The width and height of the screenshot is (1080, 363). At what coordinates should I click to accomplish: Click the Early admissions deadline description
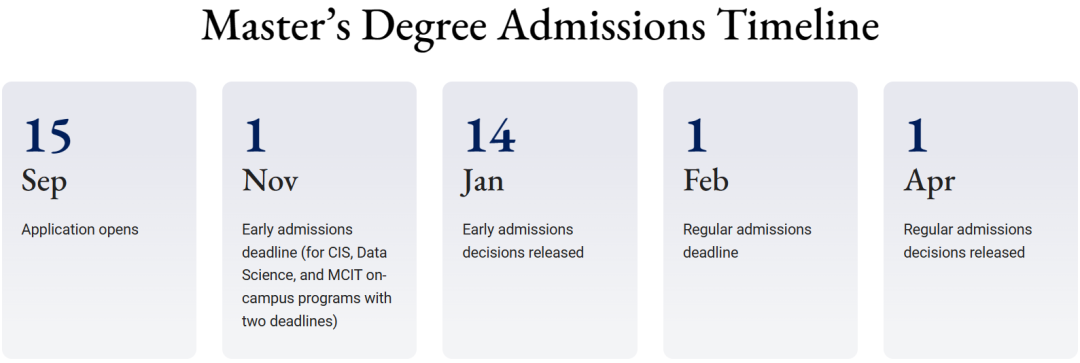coord(318,275)
